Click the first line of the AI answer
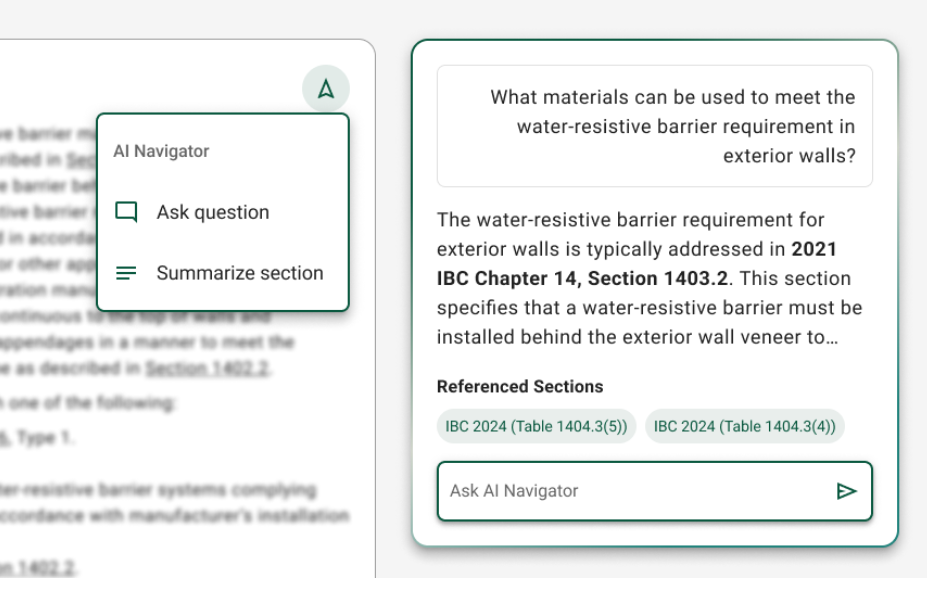 [x=630, y=219]
